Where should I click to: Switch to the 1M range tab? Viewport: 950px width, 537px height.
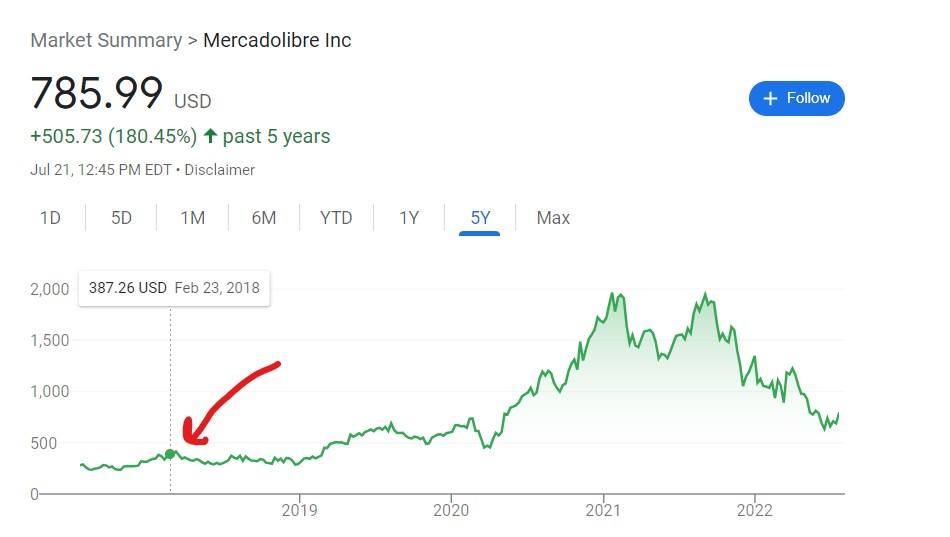point(193,218)
